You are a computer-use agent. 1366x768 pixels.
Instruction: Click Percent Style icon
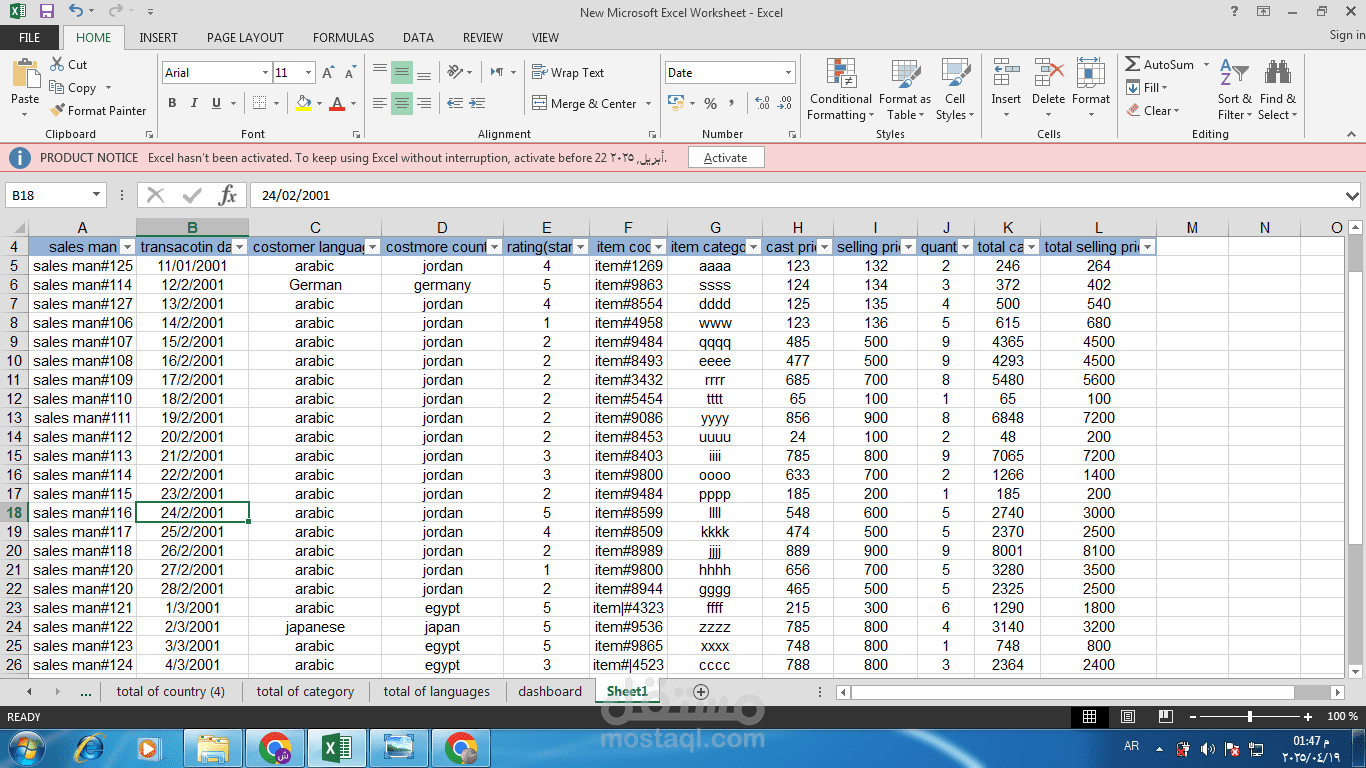click(x=710, y=103)
